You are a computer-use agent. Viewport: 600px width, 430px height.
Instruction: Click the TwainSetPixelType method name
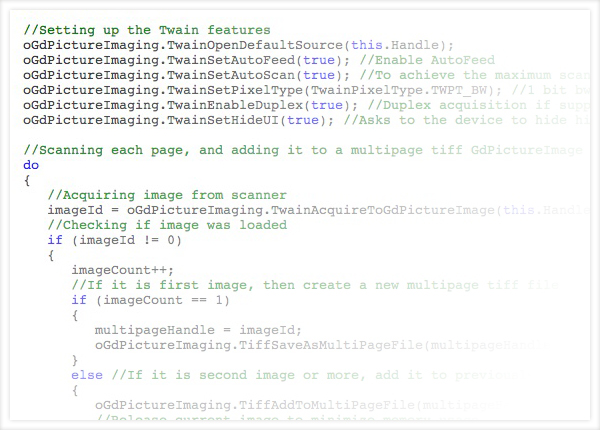(230, 90)
